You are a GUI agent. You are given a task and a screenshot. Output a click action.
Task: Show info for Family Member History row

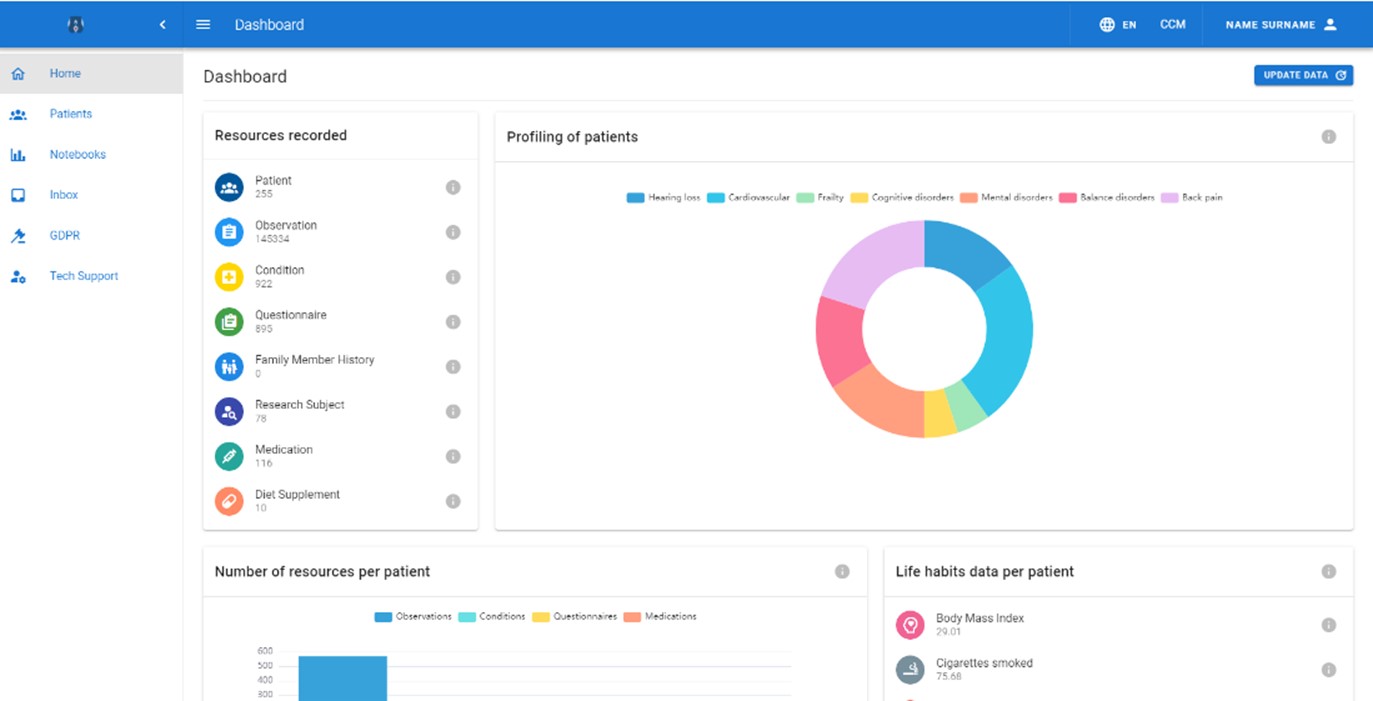click(453, 366)
